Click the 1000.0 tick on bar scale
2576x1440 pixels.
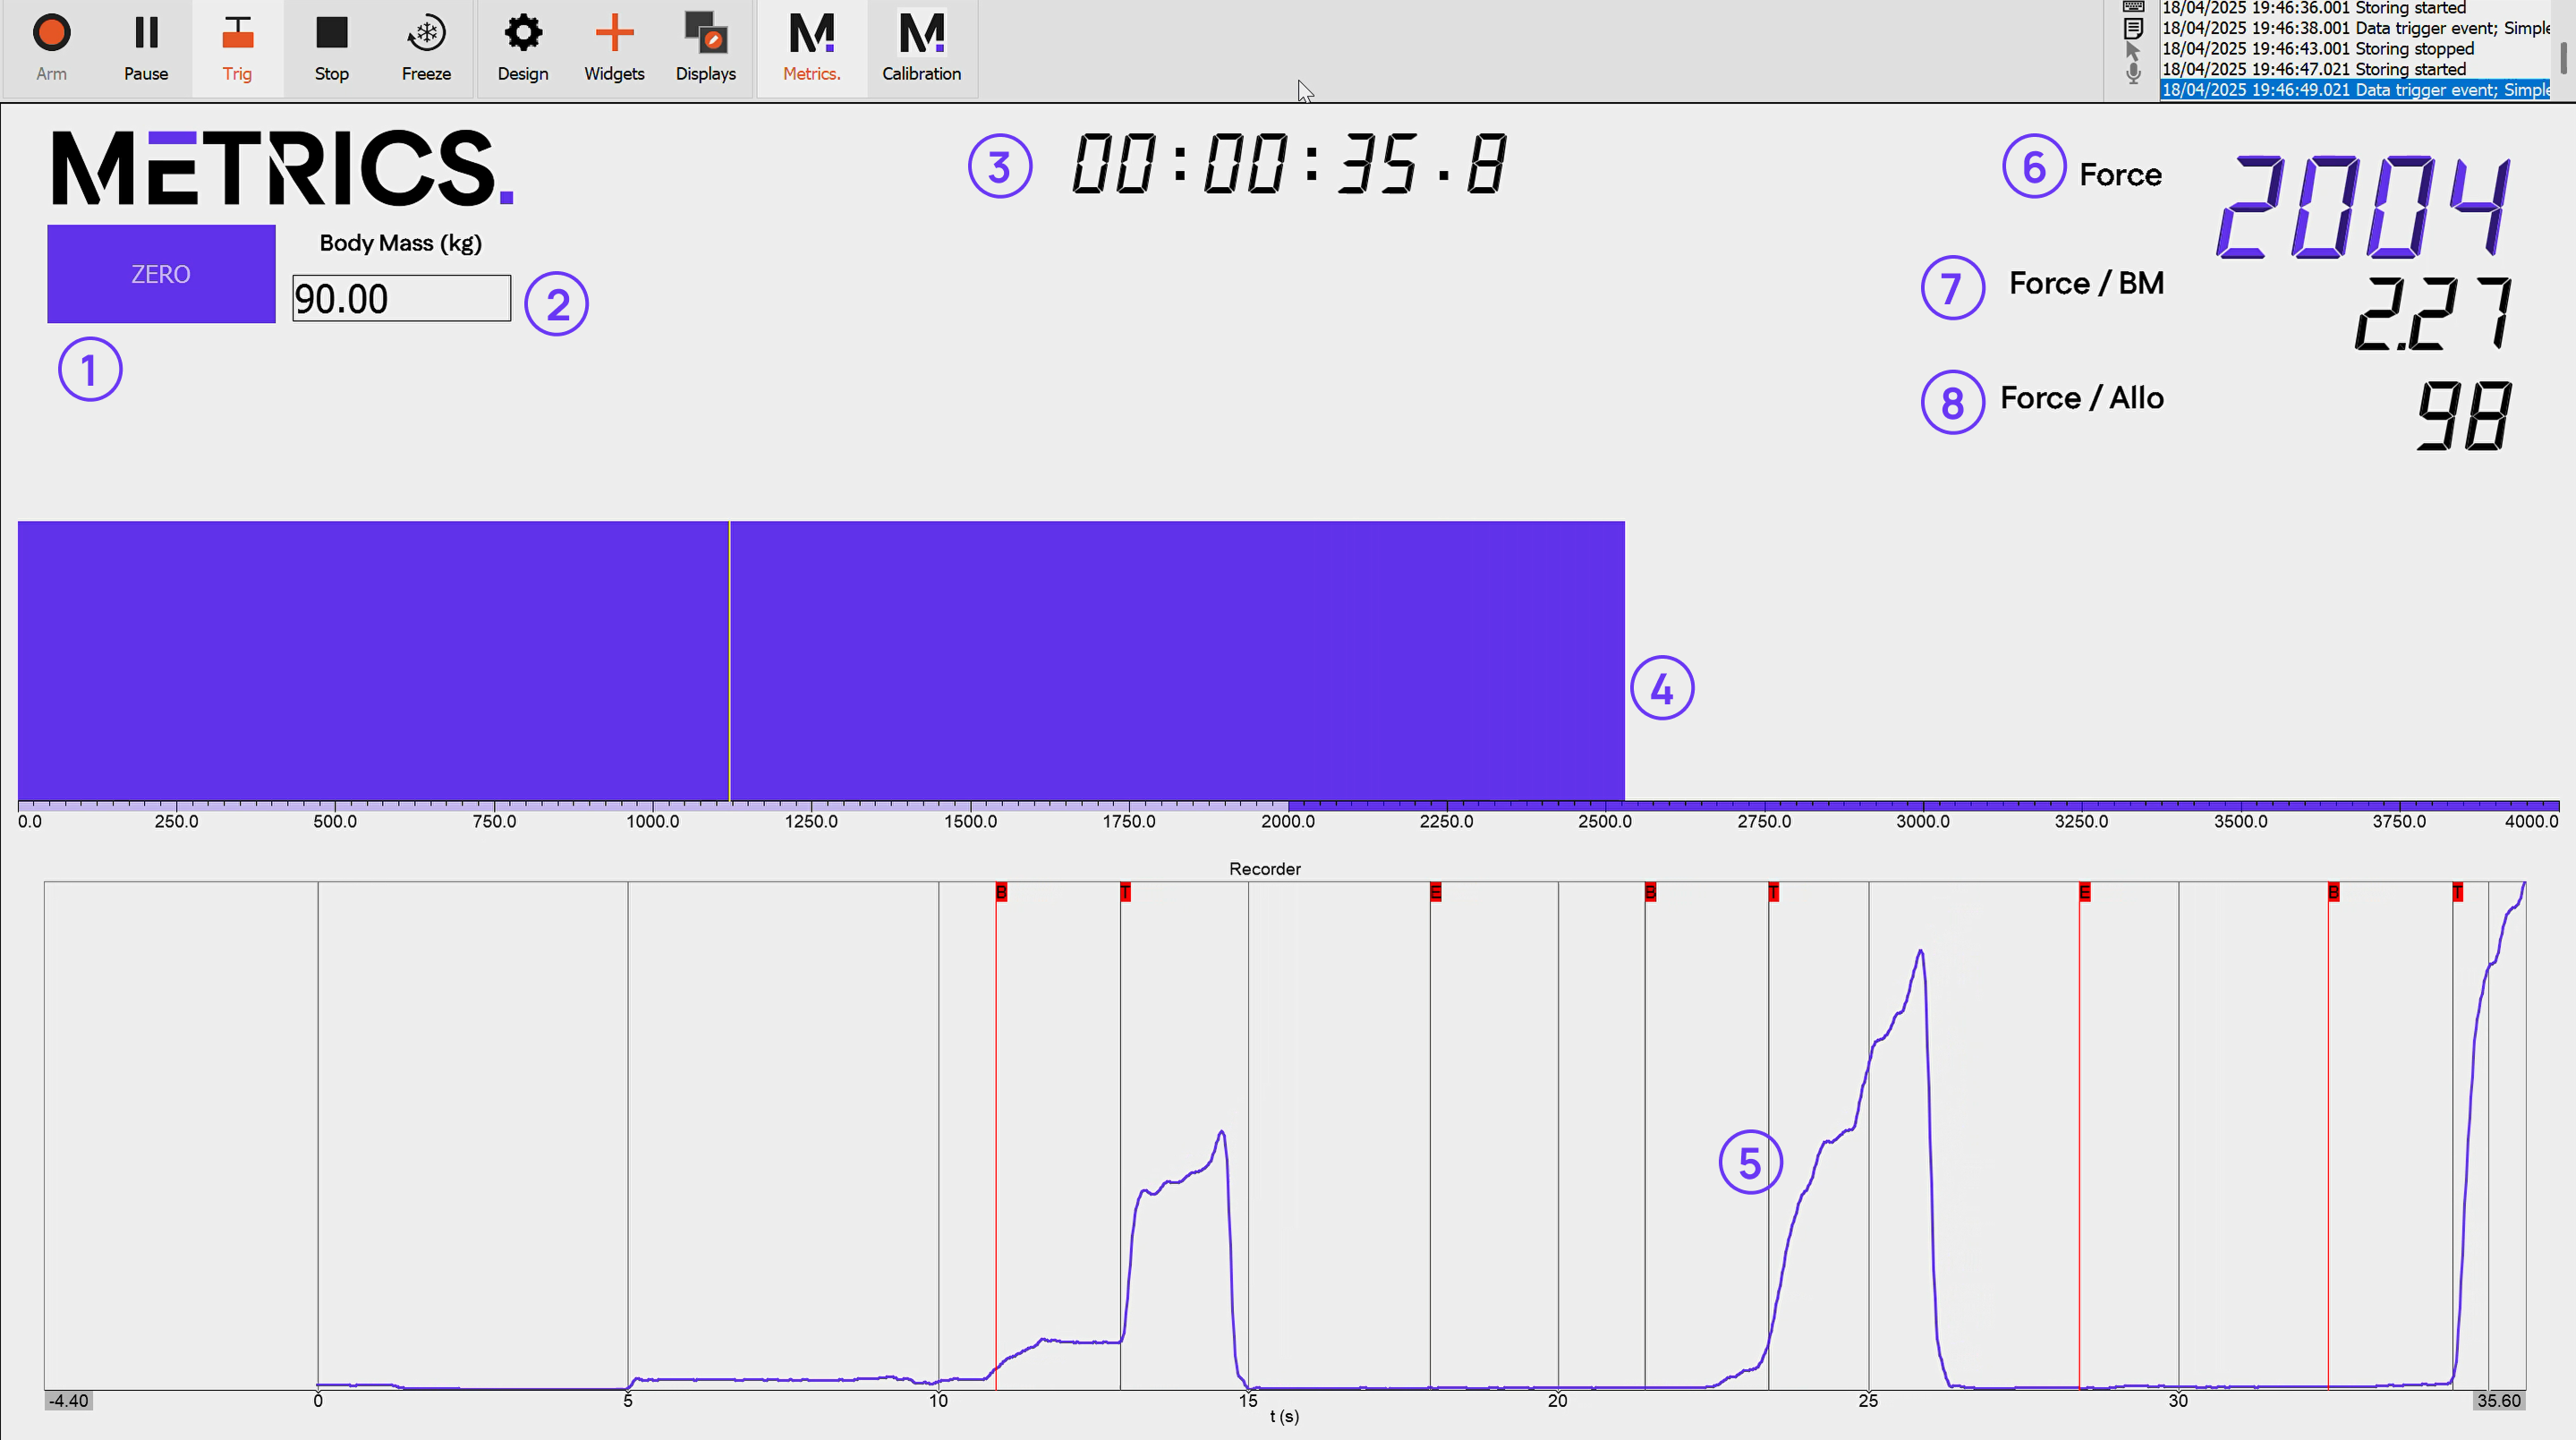tap(653, 821)
